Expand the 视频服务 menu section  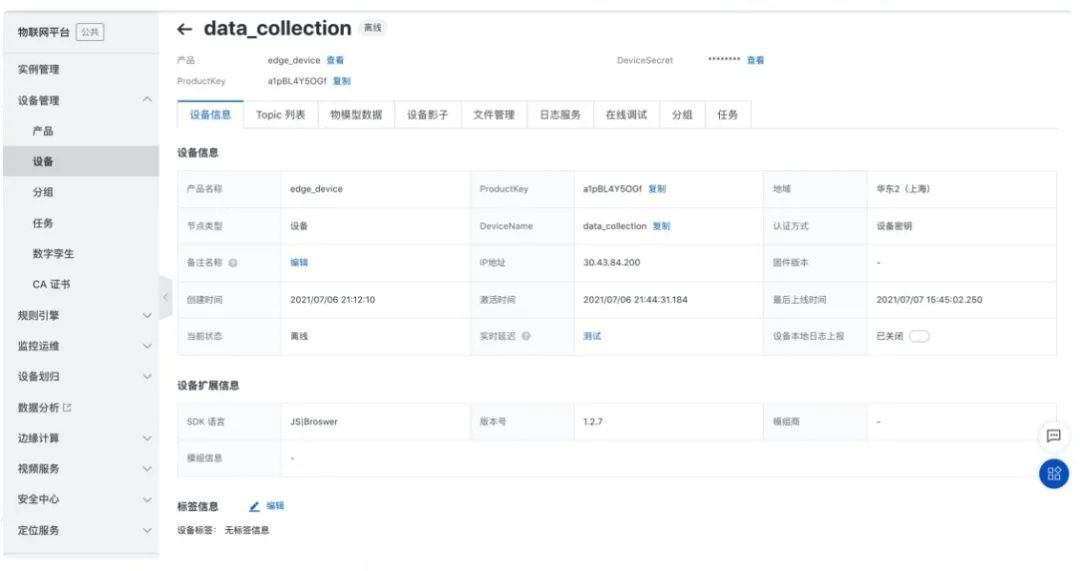click(147, 468)
